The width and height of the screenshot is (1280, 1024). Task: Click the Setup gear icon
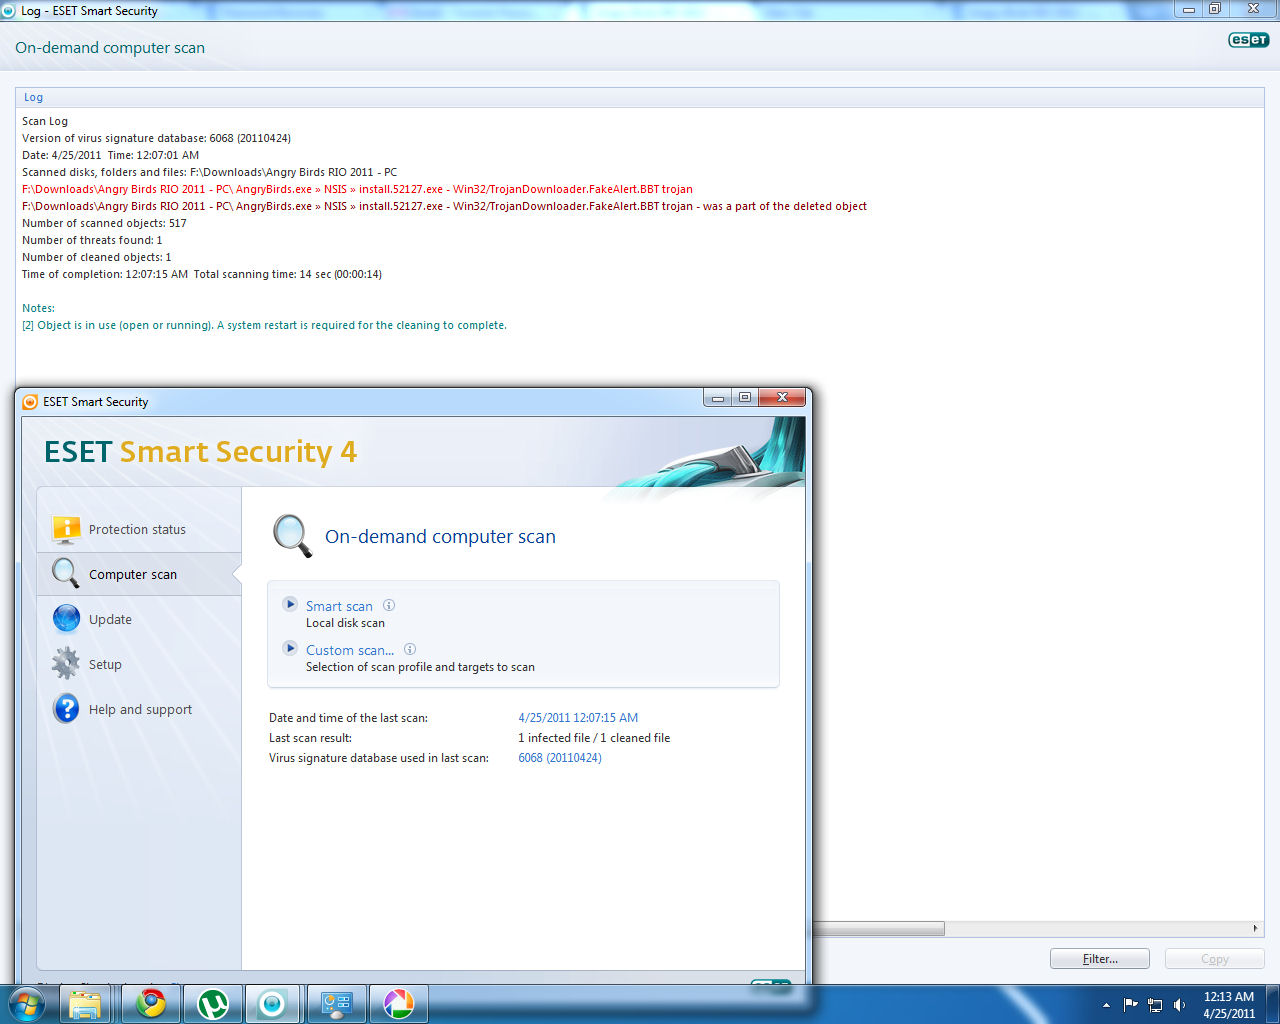[66, 663]
